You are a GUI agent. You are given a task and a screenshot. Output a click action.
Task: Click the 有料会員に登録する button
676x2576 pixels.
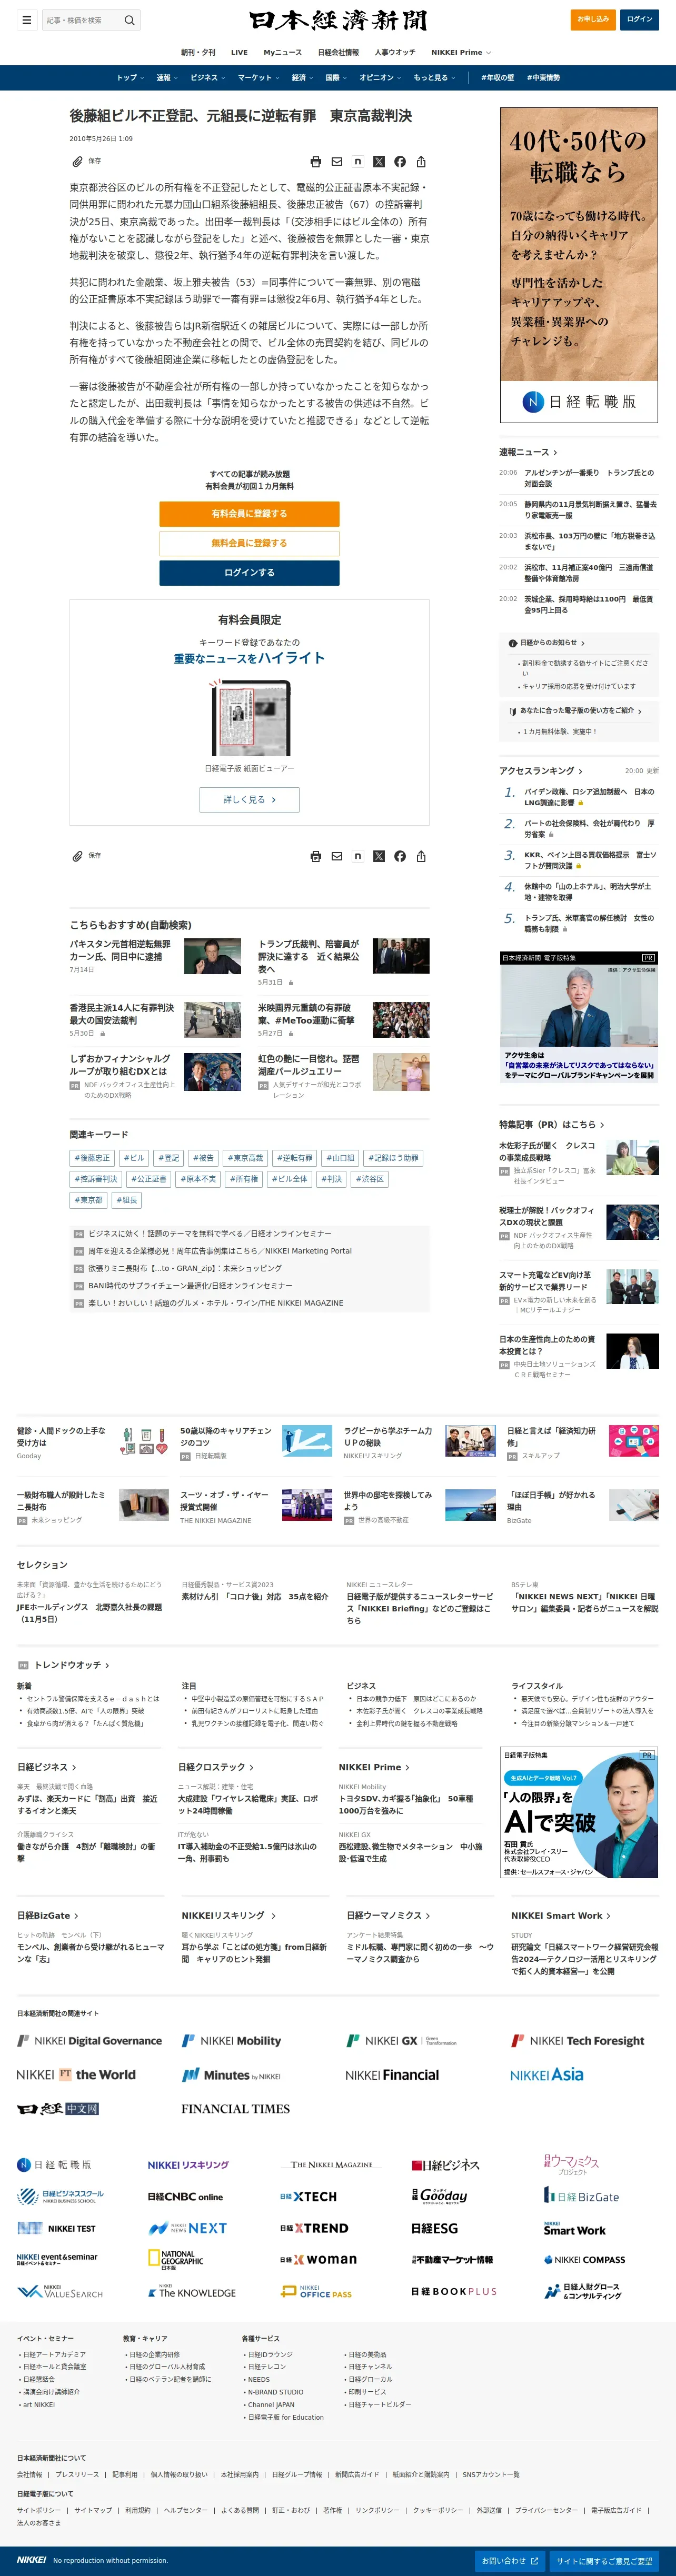[249, 514]
